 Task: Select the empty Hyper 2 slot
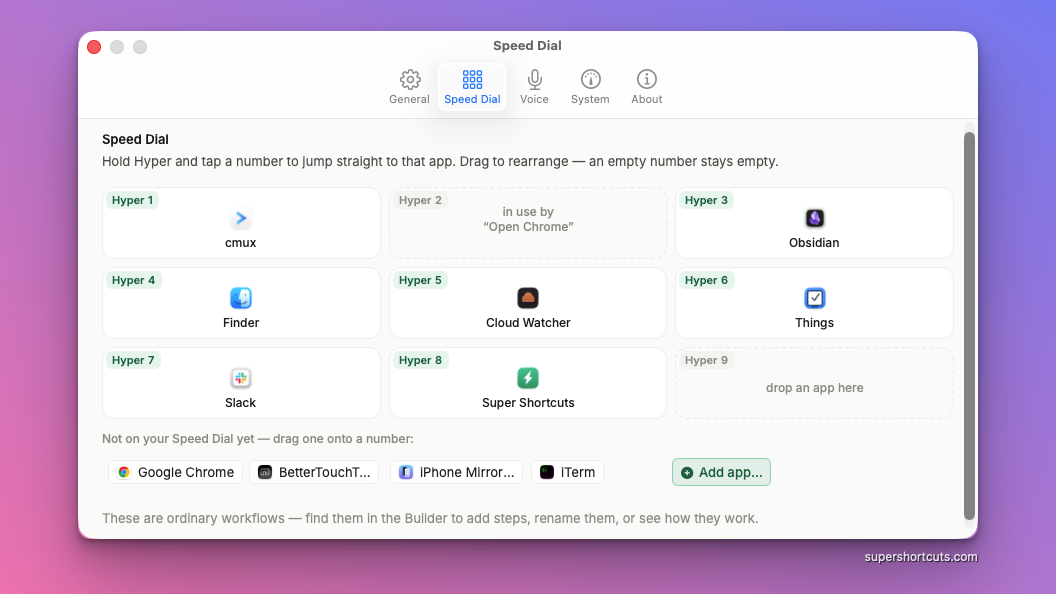click(x=528, y=223)
